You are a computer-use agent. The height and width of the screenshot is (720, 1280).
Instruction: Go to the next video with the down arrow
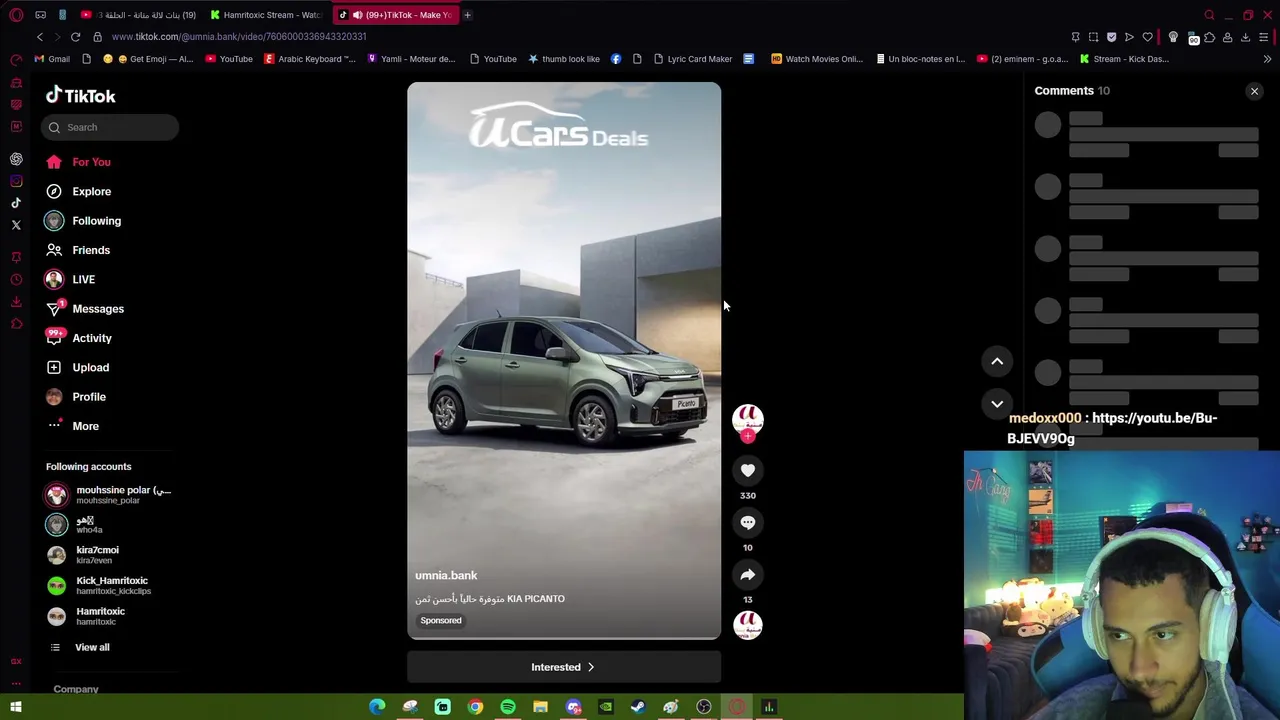(997, 403)
